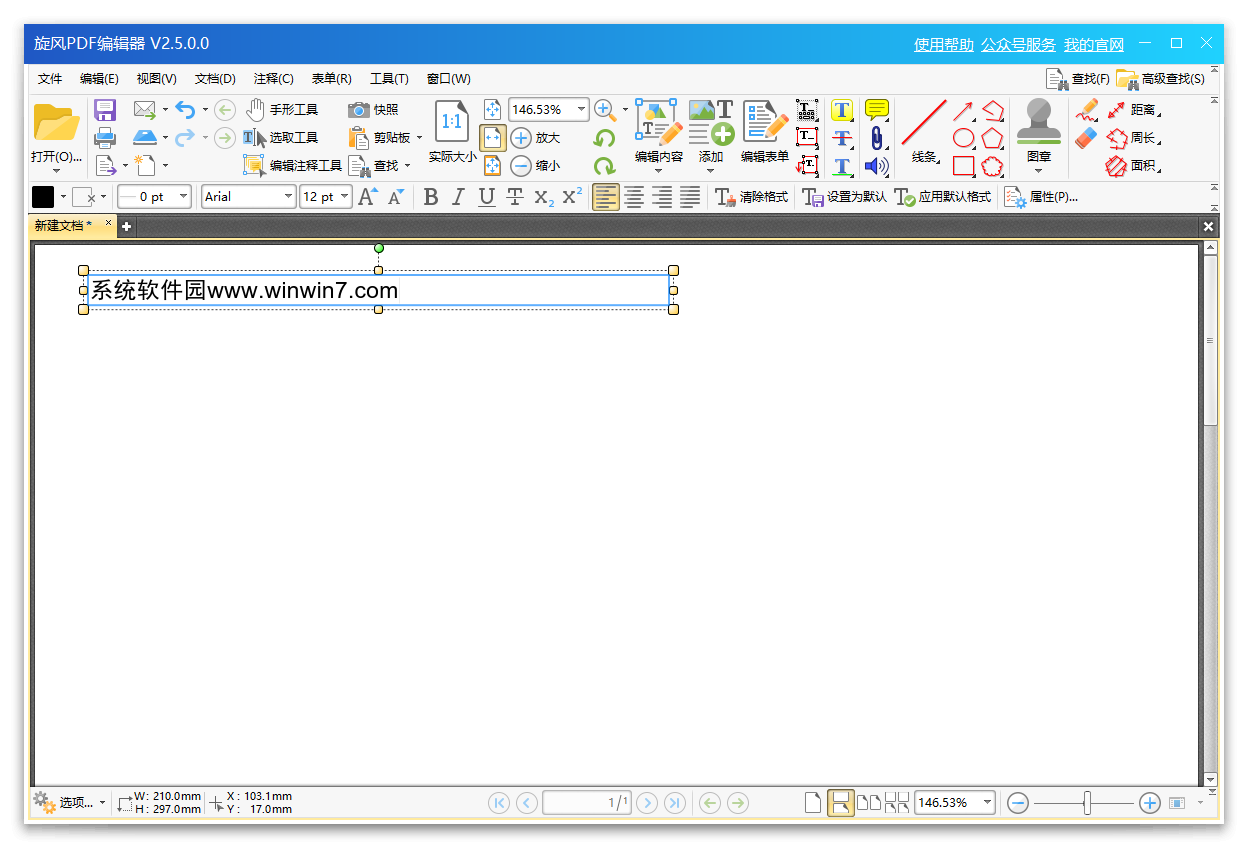Switch to the 新建文档 document tab
This screenshot has height=848, width=1248.
[x=63, y=226]
